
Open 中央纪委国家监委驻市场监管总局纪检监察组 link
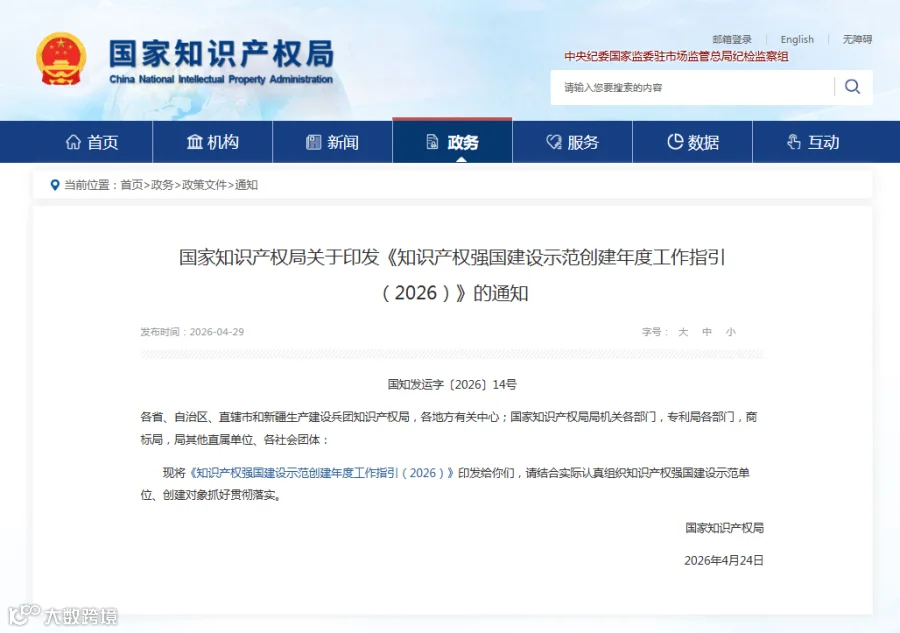[676, 56]
